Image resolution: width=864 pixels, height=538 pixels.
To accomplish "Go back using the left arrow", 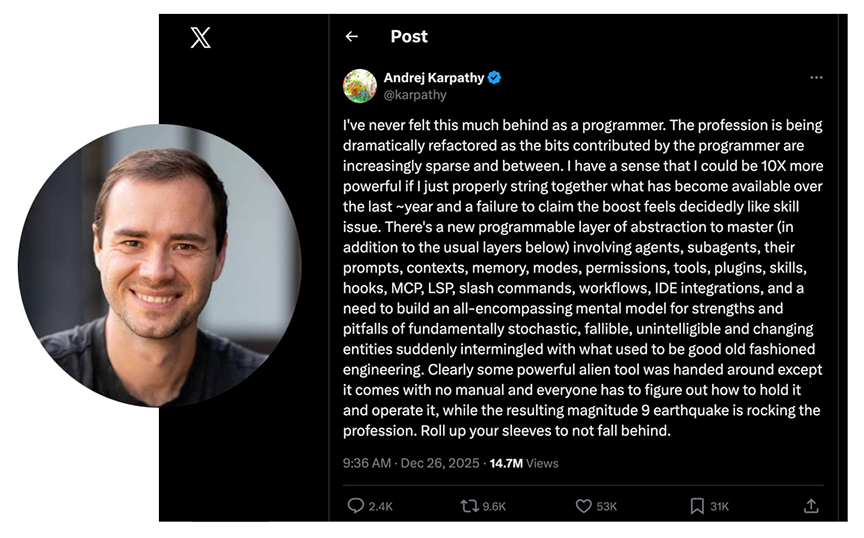I will pos(351,37).
